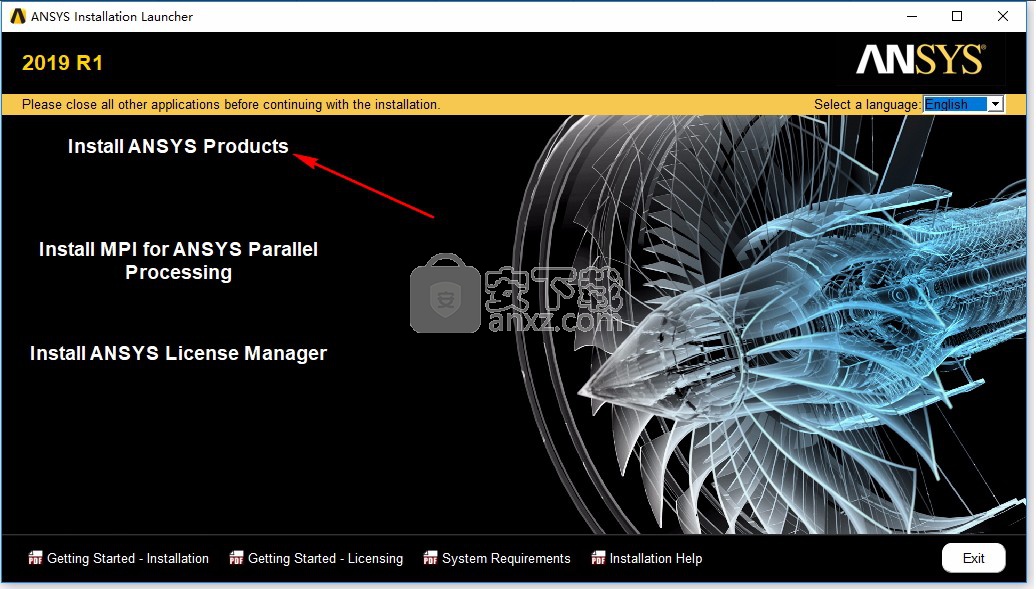This screenshot has height=589, width=1036.
Task: Open System Requirements document
Action: tap(506, 559)
